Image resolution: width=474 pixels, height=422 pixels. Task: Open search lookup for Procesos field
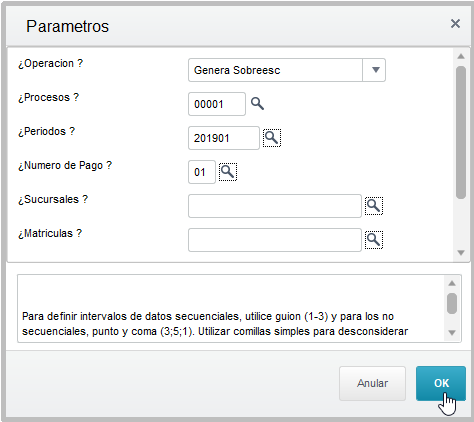[x=257, y=104]
